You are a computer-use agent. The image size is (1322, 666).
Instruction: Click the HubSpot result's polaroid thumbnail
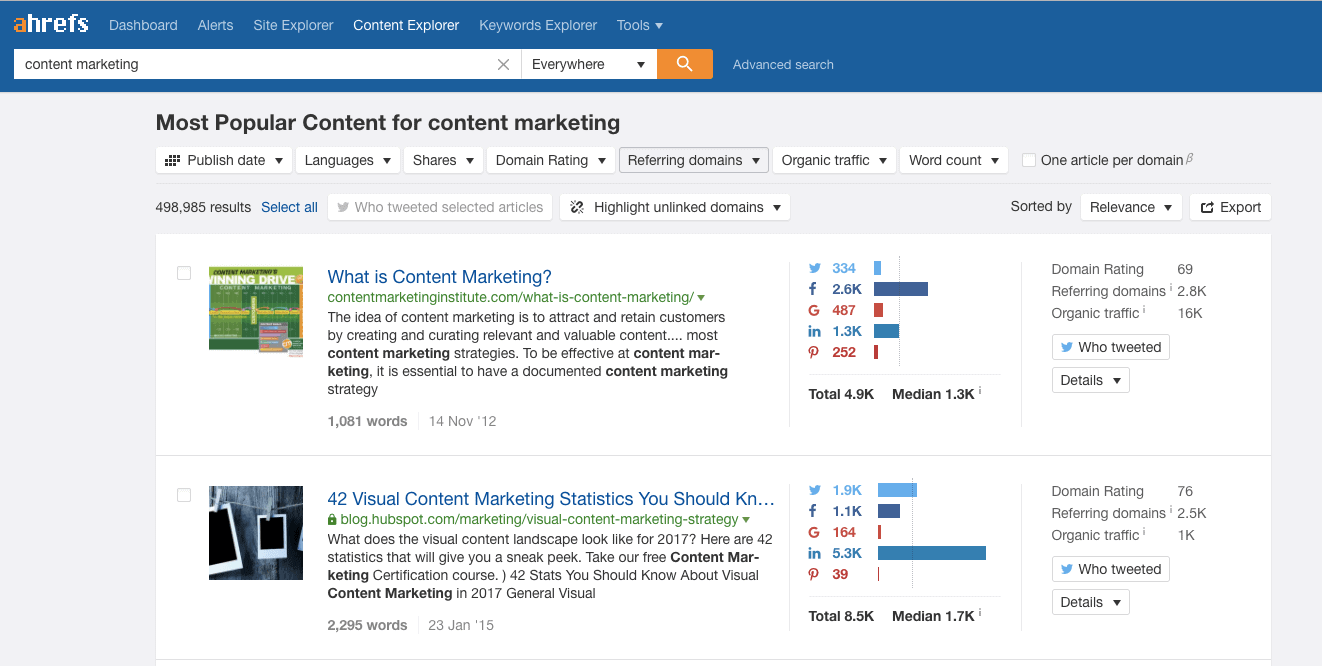pyautogui.click(x=256, y=533)
